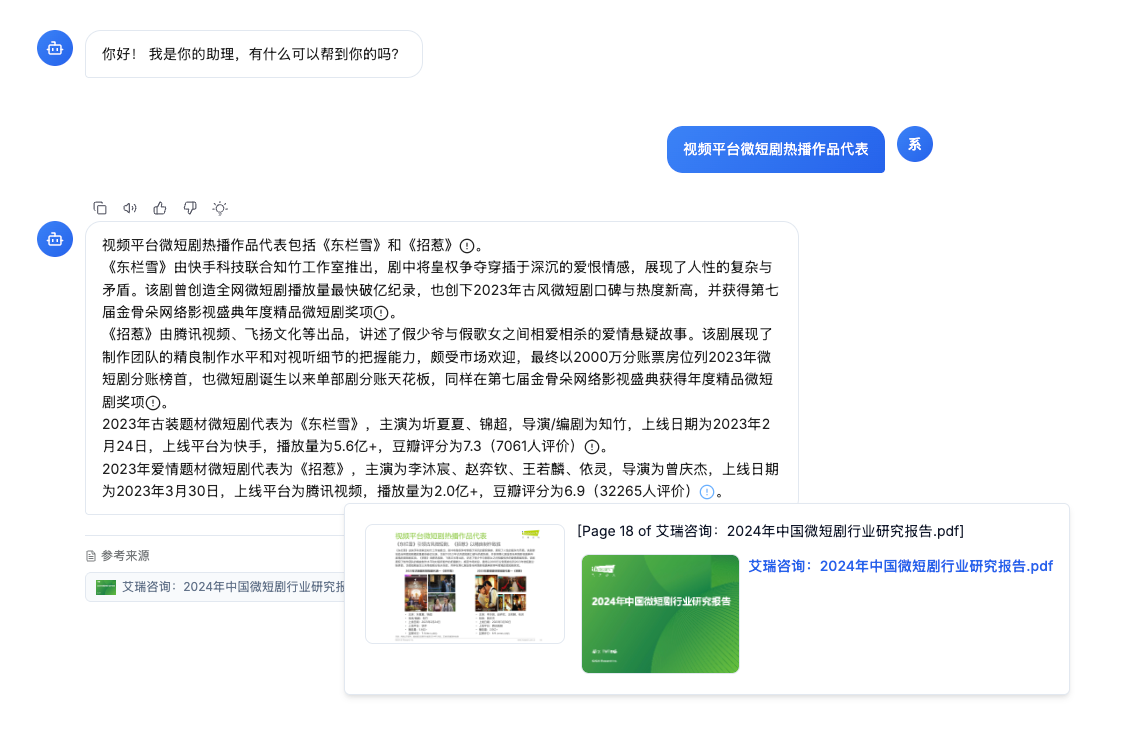Viewport: 1128px width, 730px height.
Task: Give a thumbs down to the response
Action: (190, 207)
